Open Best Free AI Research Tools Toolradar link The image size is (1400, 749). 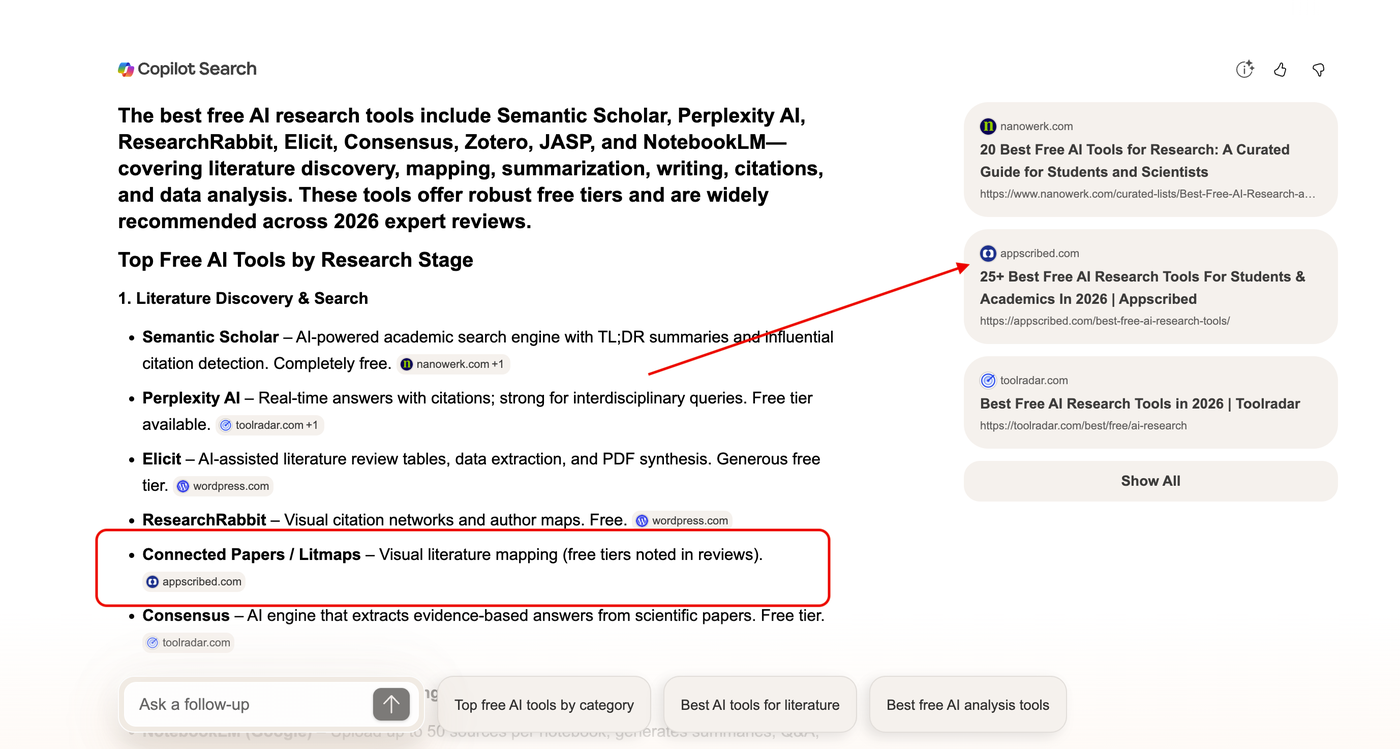[1140, 404]
